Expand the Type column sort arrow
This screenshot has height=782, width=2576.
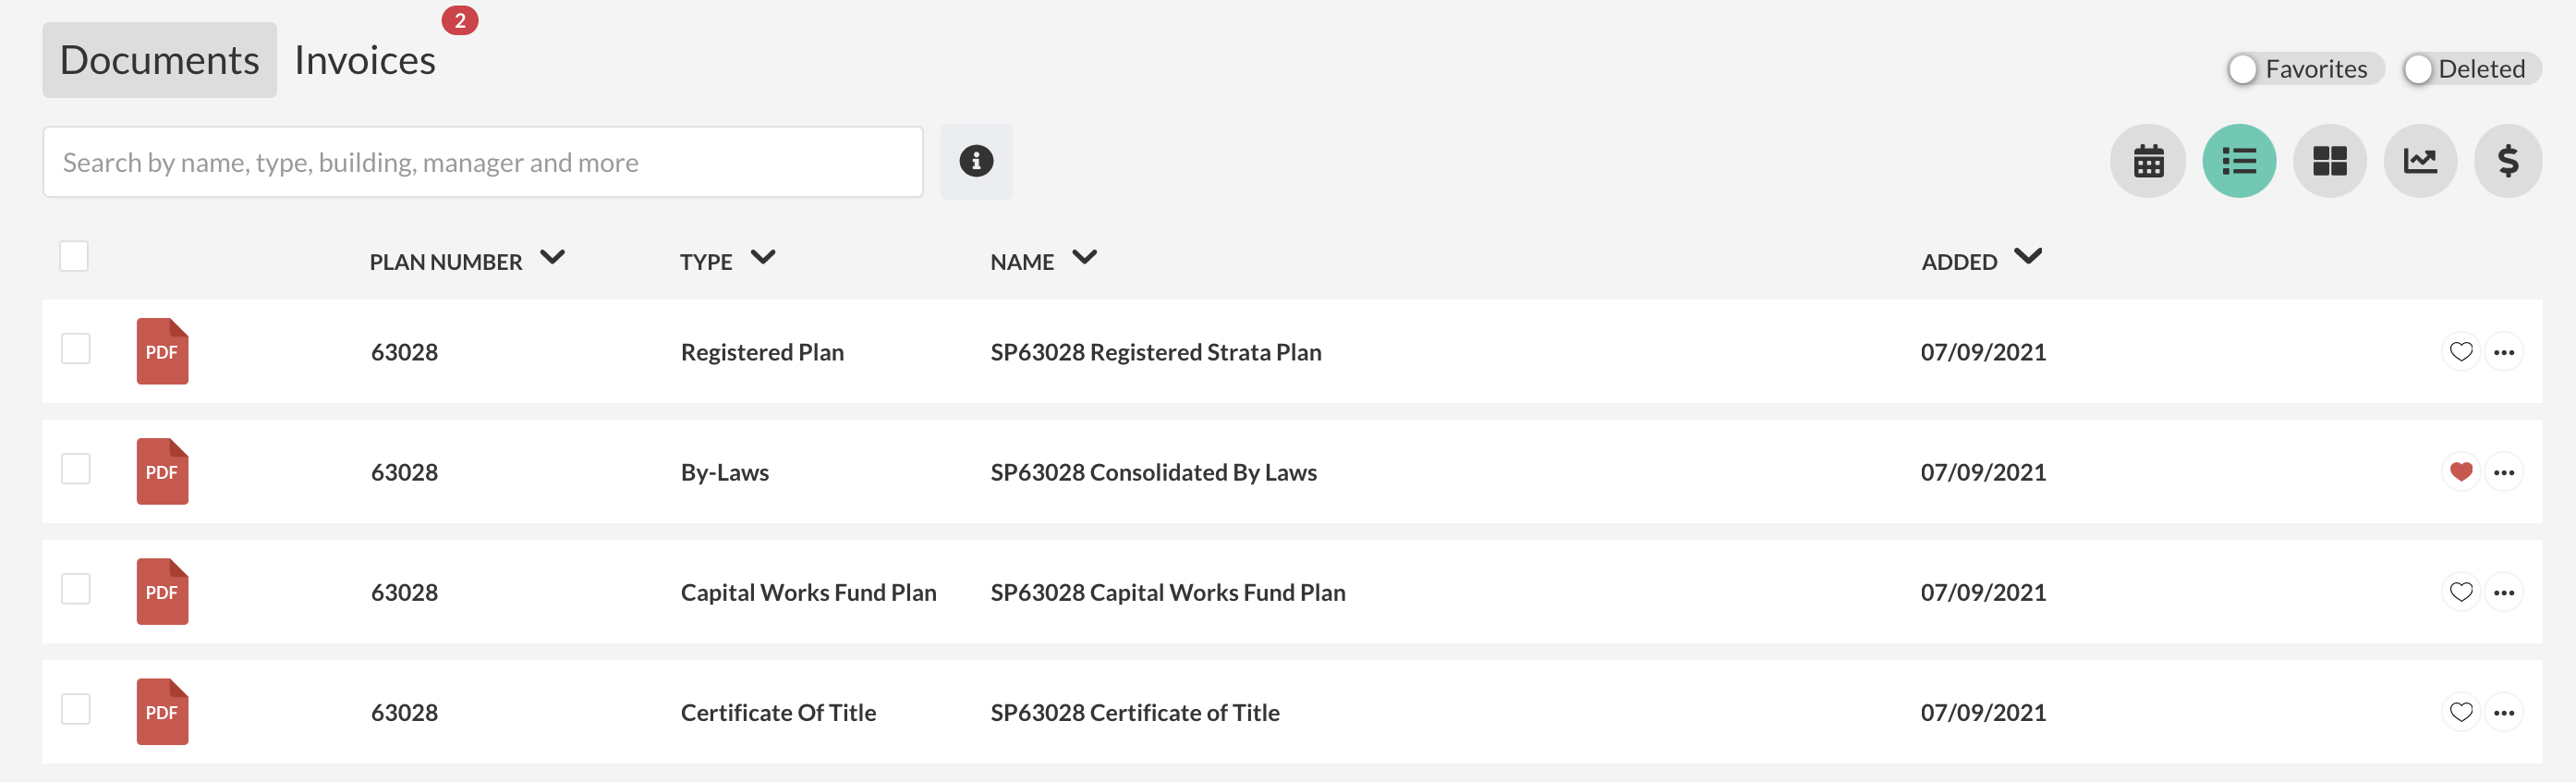[x=763, y=258]
